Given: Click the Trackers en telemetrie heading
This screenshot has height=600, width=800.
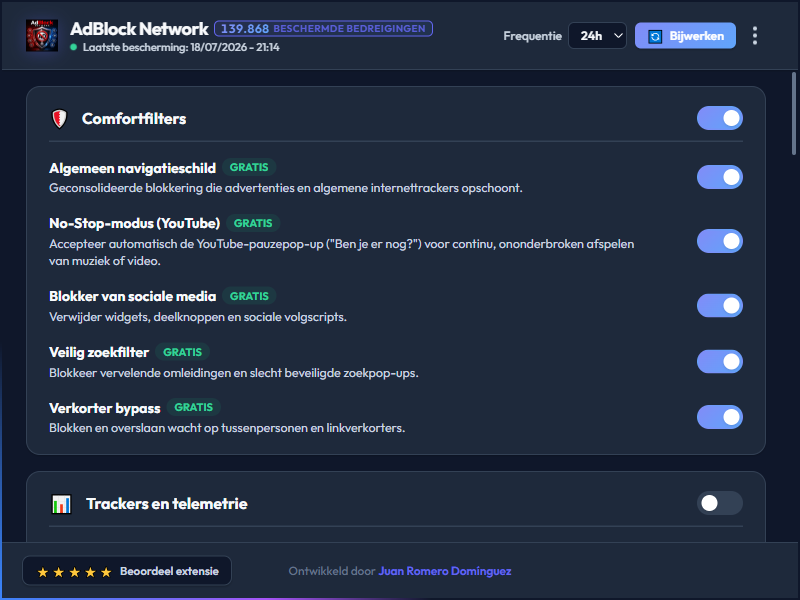Looking at the screenshot, I should click(x=167, y=504).
